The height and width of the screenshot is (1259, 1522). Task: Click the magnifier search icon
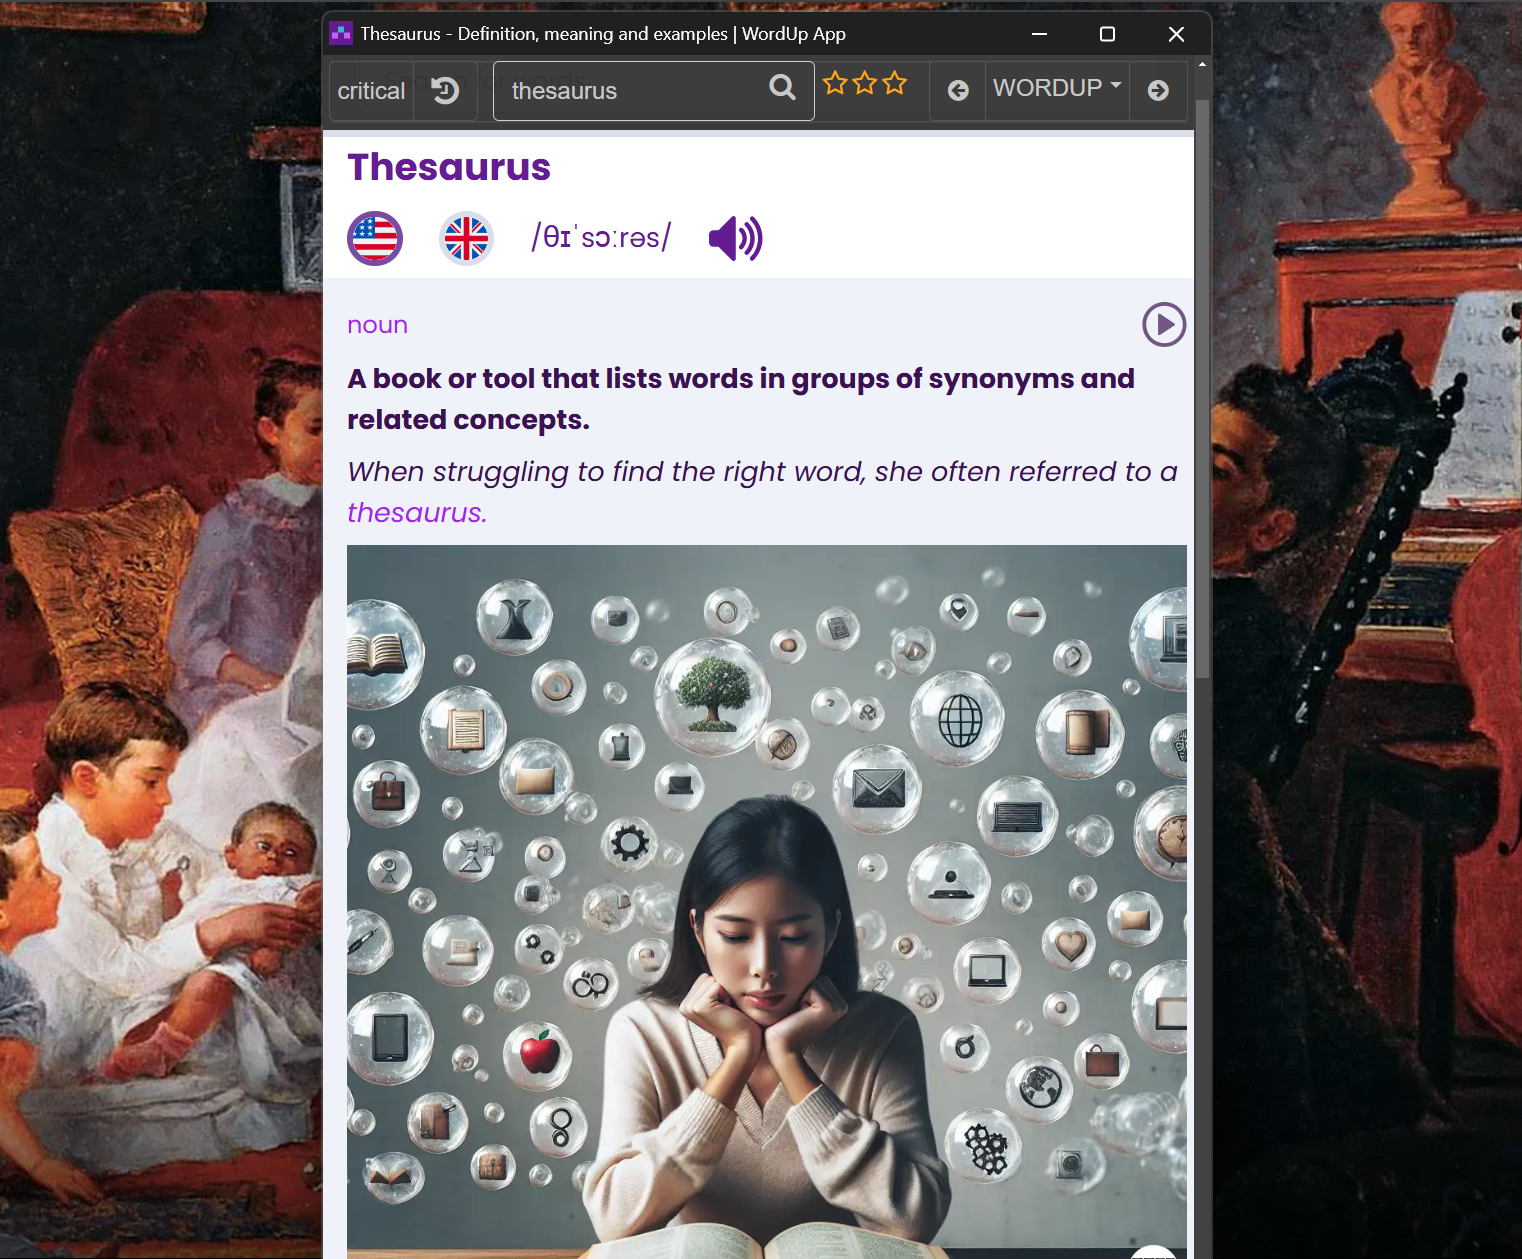click(x=782, y=88)
